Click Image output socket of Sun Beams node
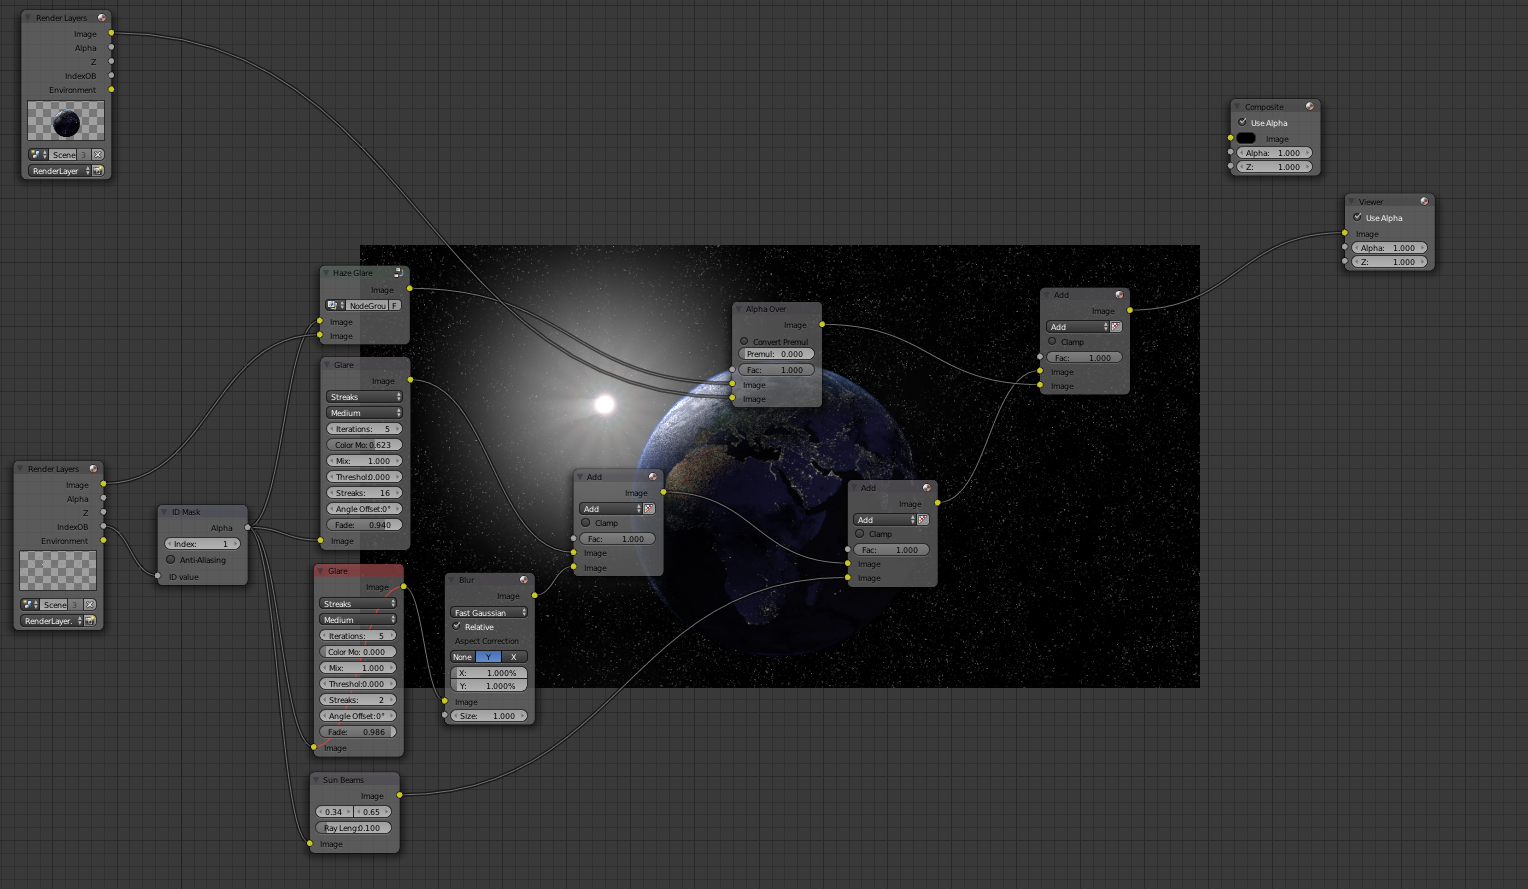Screen dimensions: 1528x889 (x=400, y=795)
